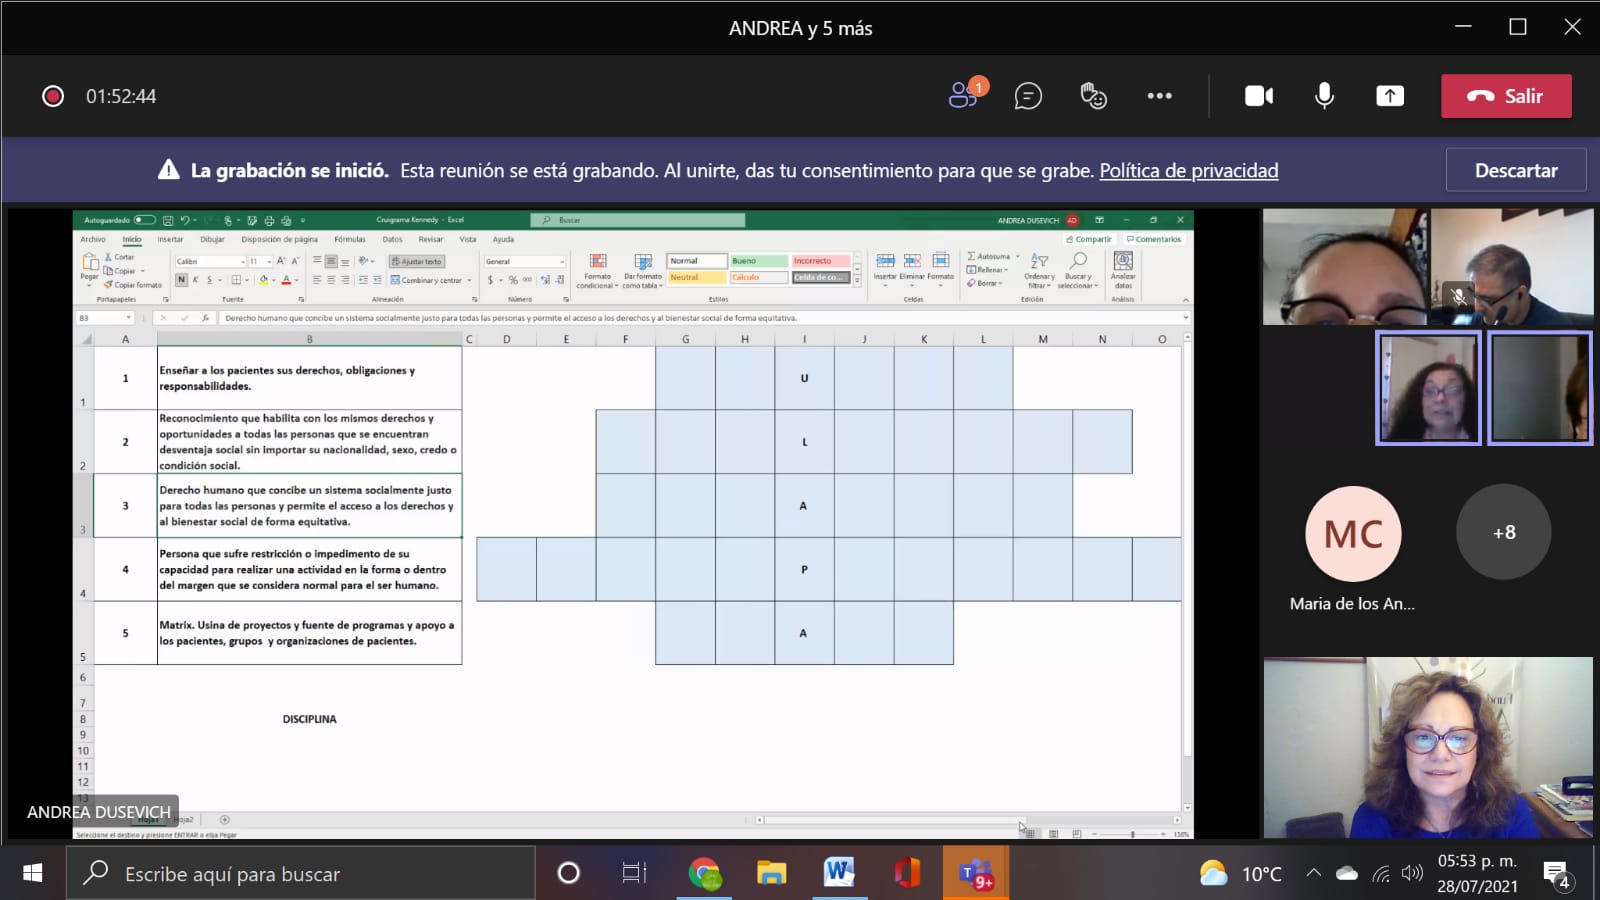Switch to the Insertar ribbon tab

point(170,239)
